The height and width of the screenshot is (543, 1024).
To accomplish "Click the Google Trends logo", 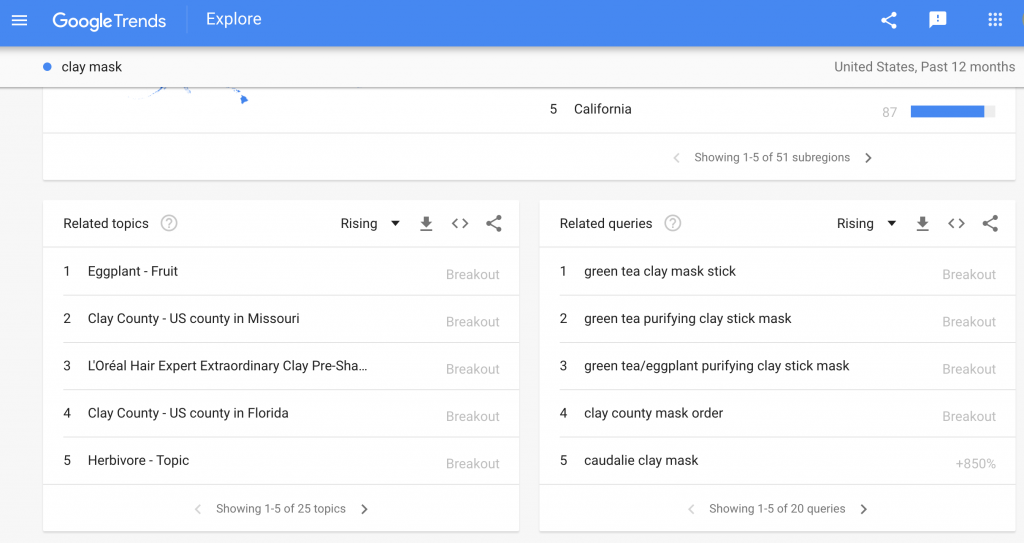I will point(109,20).
